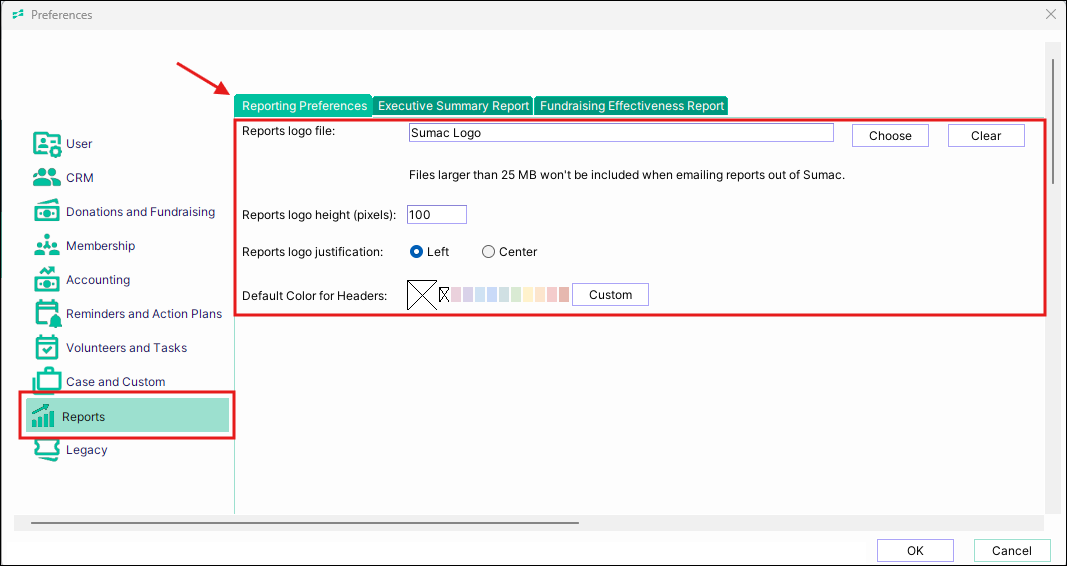1067x566 pixels.
Task: Select the Reports category in sidebar
Action: click(83, 416)
